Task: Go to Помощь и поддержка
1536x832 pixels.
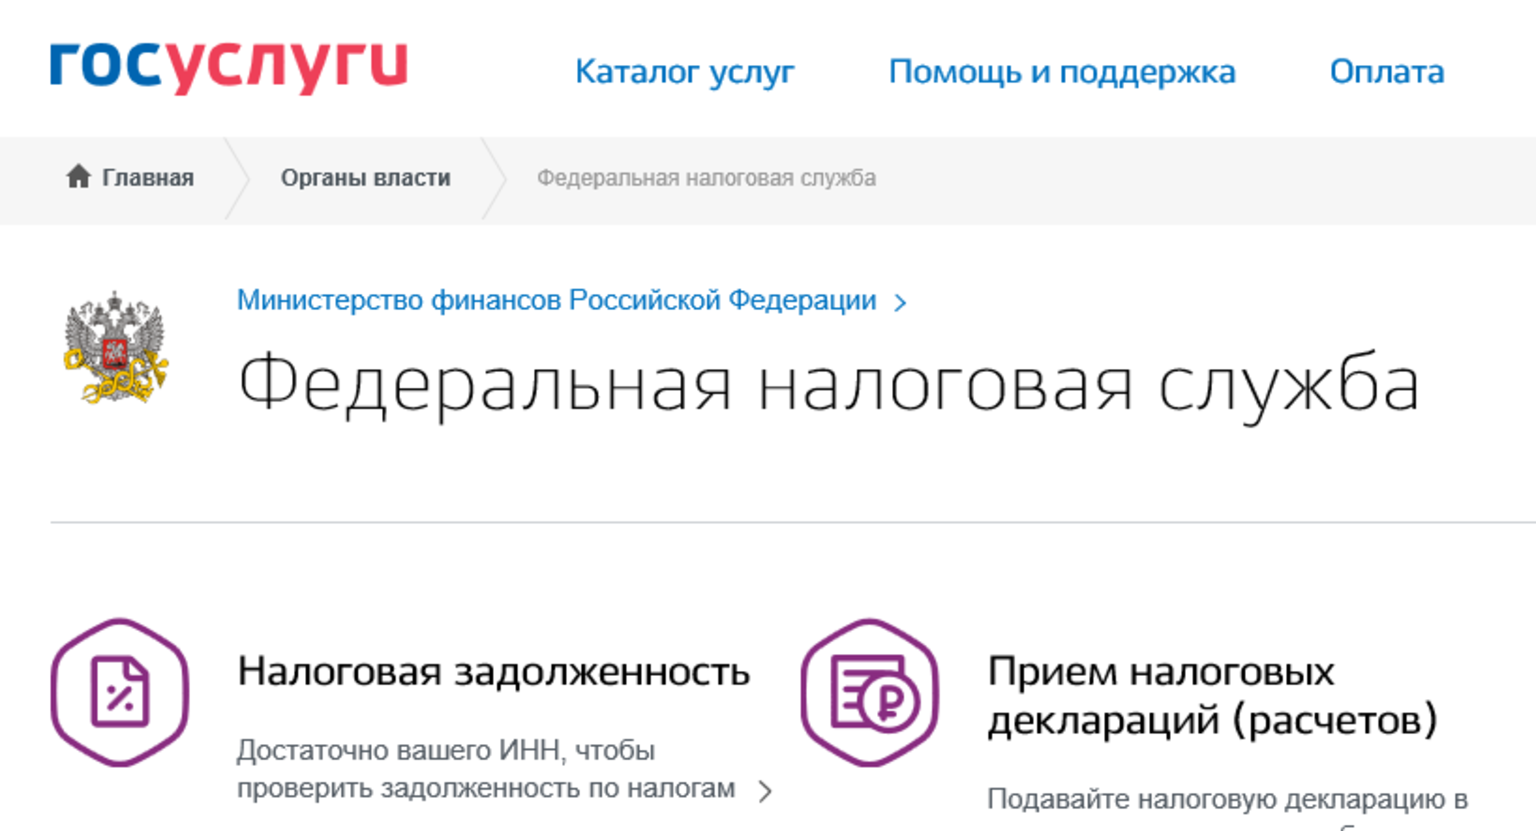Action: (1062, 72)
